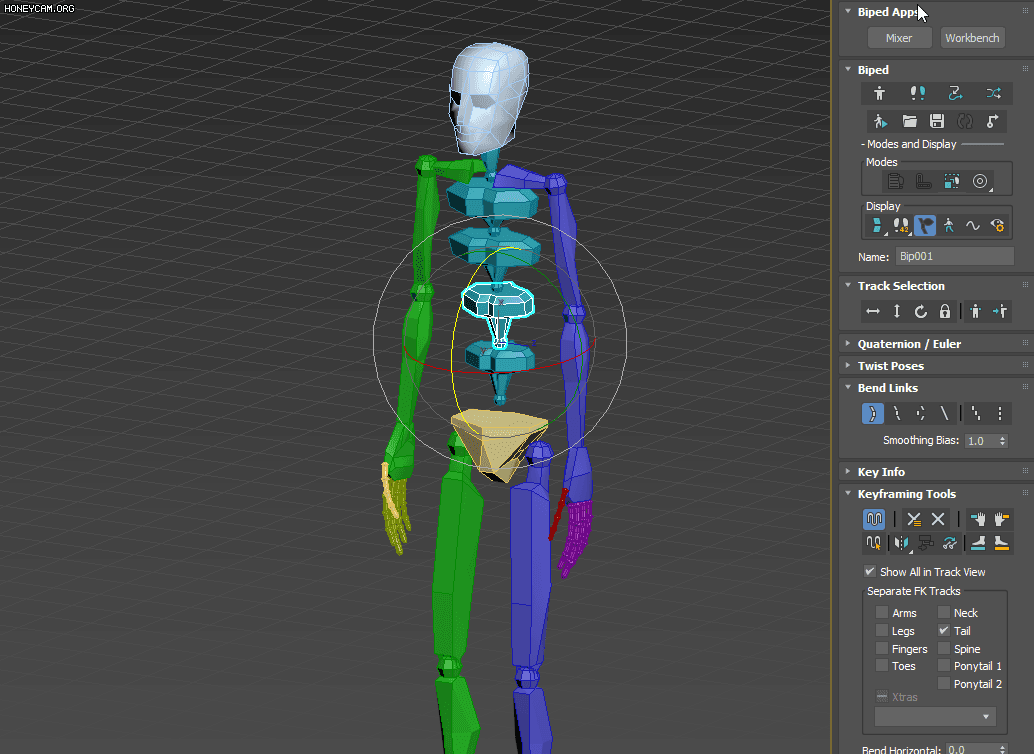
Task: Activate Mixer Mode crossed arrows icon
Action: click(x=993, y=93)
